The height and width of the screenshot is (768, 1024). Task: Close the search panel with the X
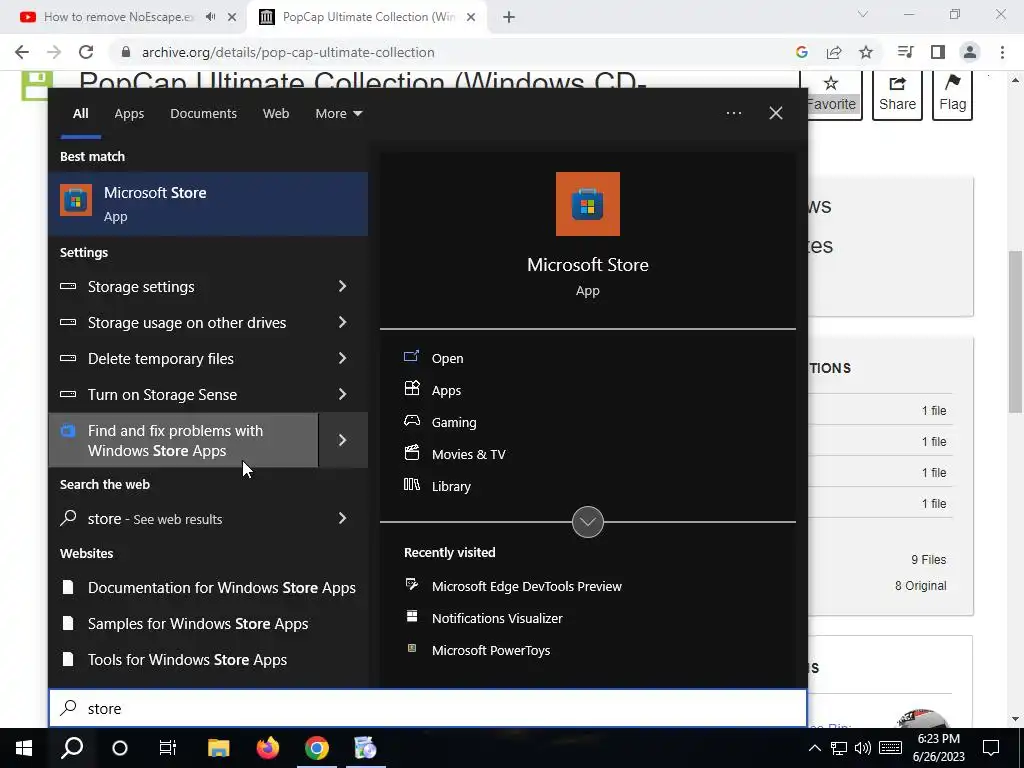tap(776, 113)
